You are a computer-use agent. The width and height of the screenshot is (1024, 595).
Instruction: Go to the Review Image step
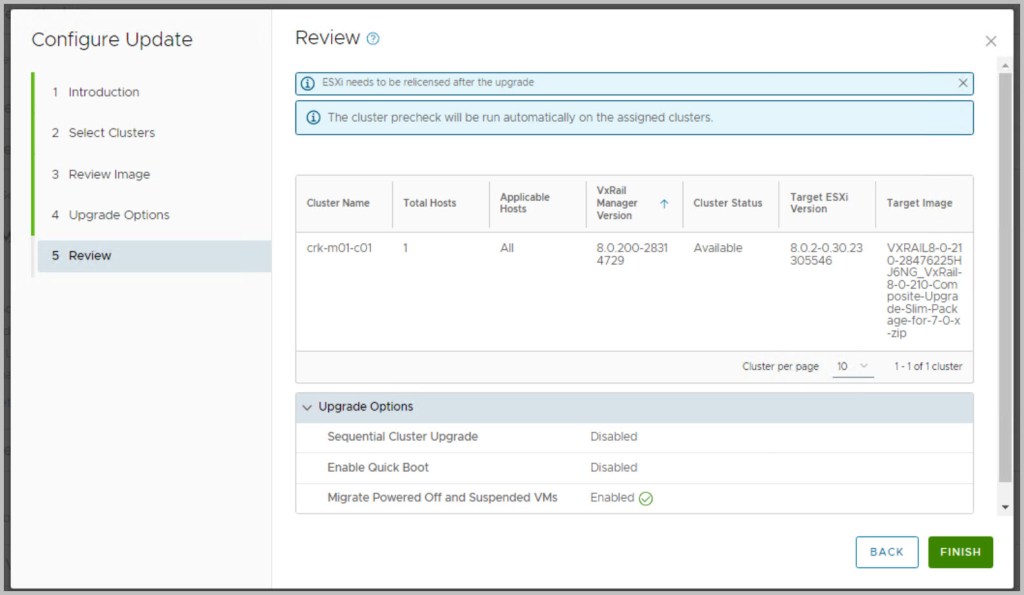pos(108,174)
